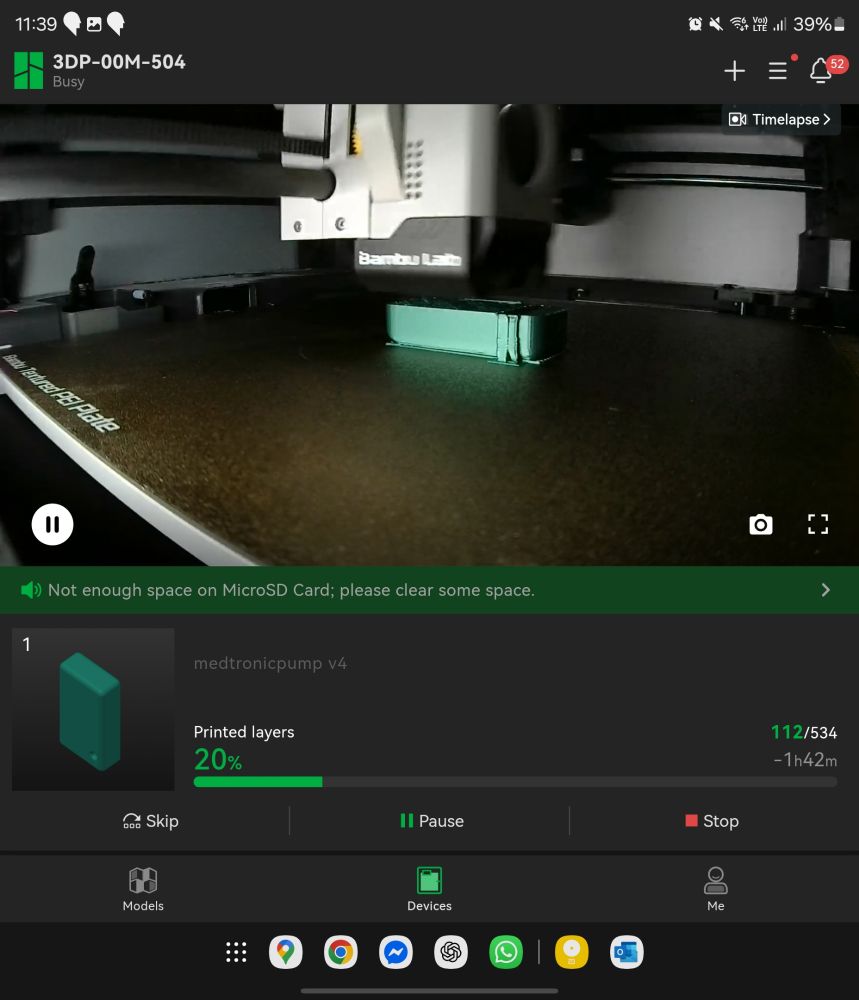Switch to the Me tab

[x=716, y=889]
